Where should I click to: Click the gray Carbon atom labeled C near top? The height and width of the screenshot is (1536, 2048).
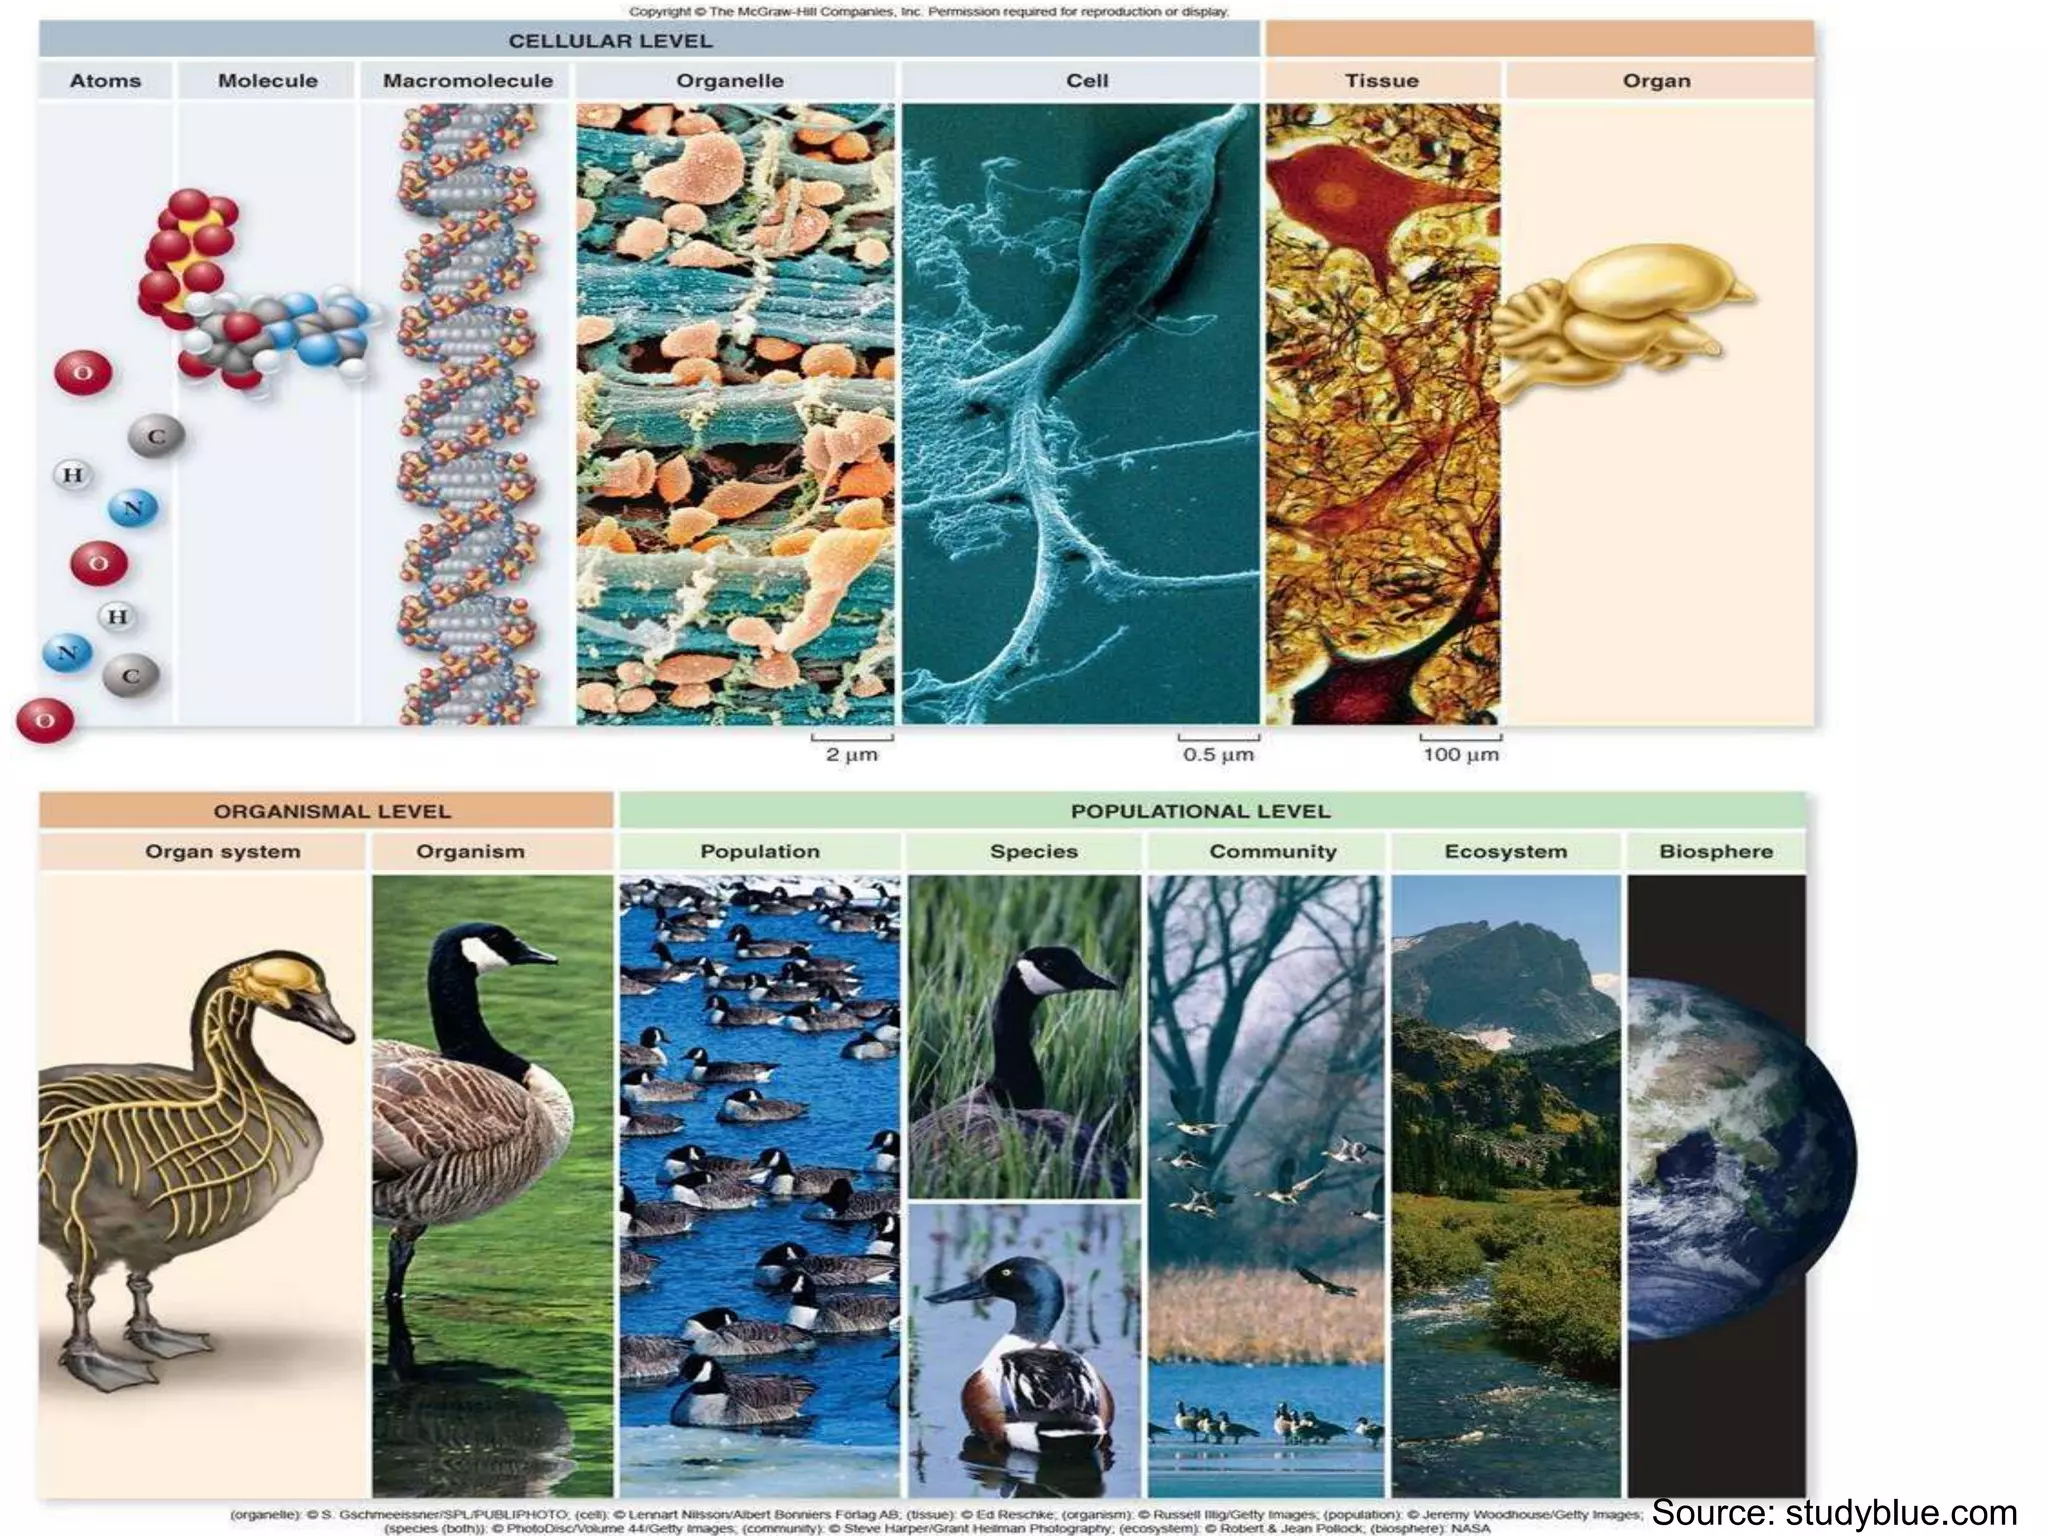tap(156, 436)
